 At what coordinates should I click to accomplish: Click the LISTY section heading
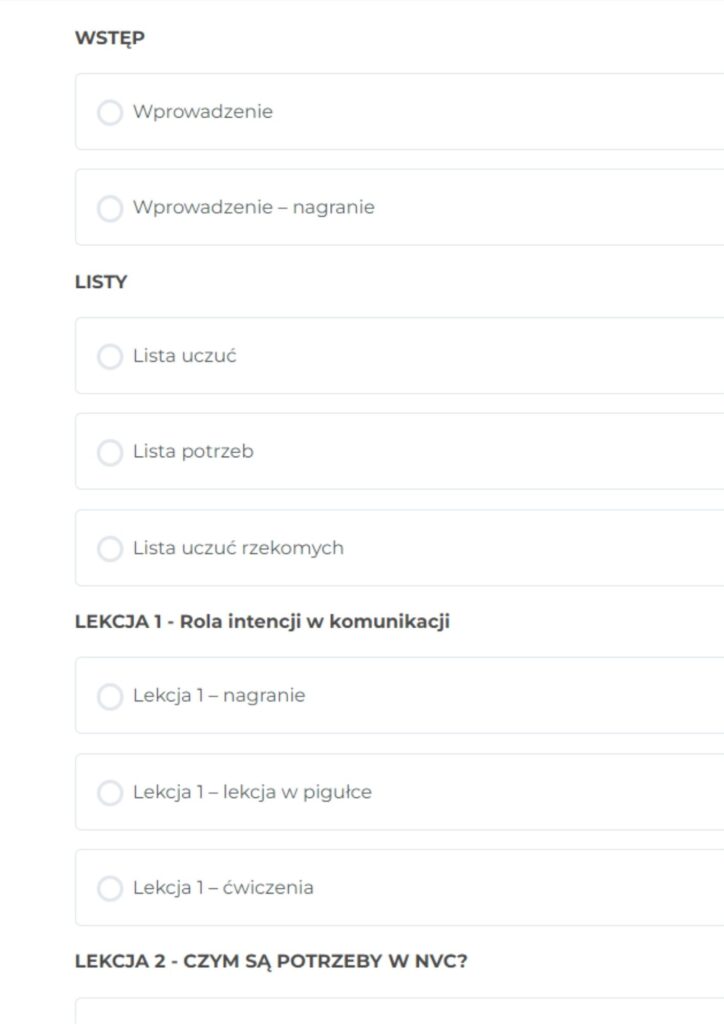(x=101, y=282)
